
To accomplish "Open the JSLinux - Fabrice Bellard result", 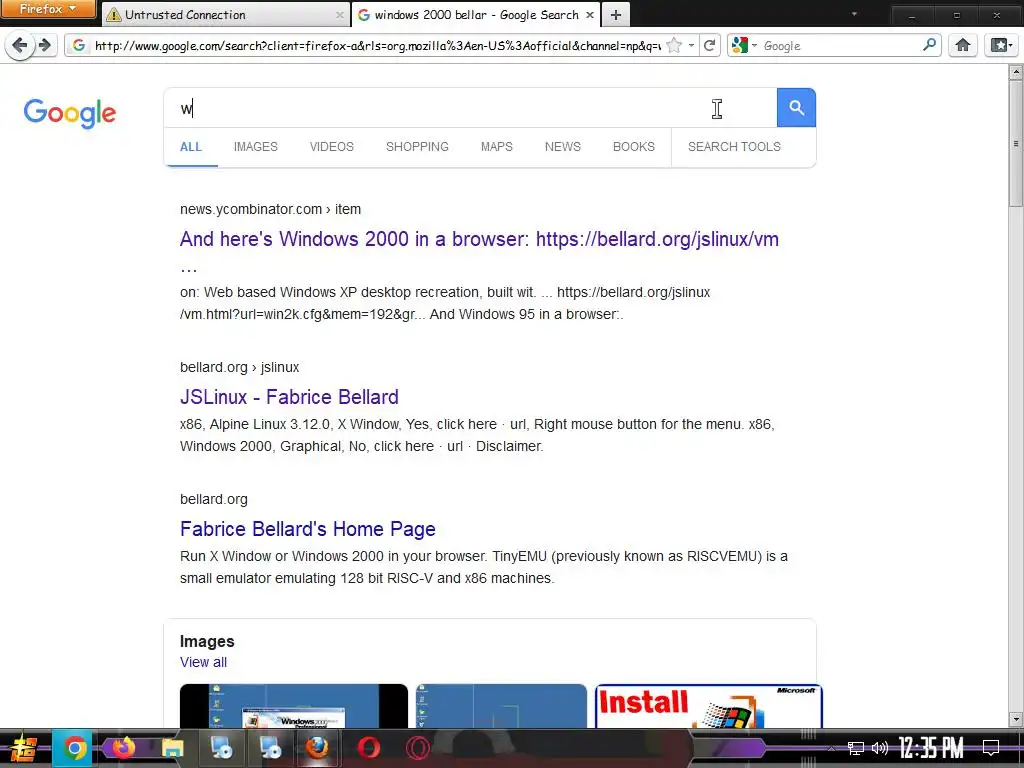I will coord(289,397).
